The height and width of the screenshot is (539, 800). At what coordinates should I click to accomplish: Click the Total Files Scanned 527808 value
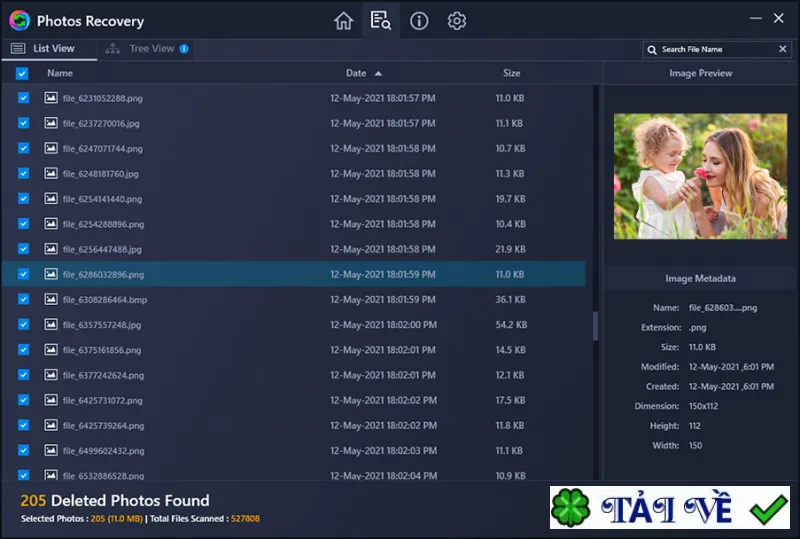click(x=245, y=519)
